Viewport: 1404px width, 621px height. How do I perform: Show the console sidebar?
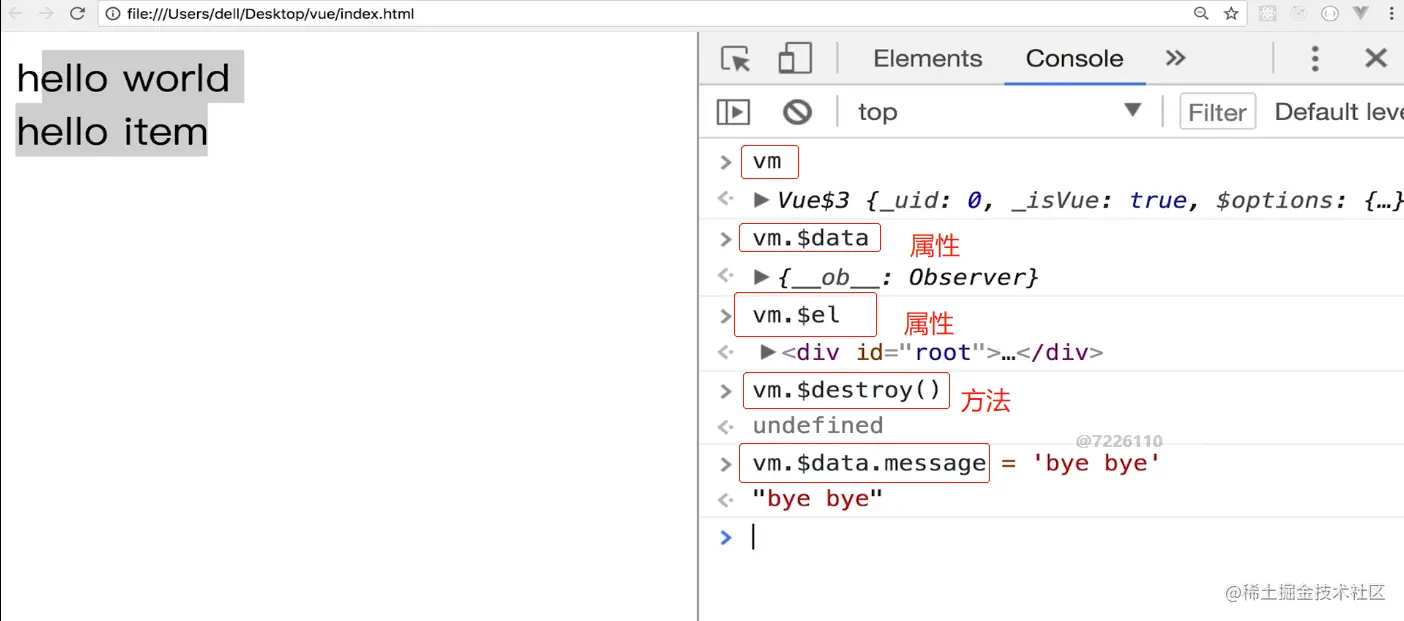tap(733, 112)
